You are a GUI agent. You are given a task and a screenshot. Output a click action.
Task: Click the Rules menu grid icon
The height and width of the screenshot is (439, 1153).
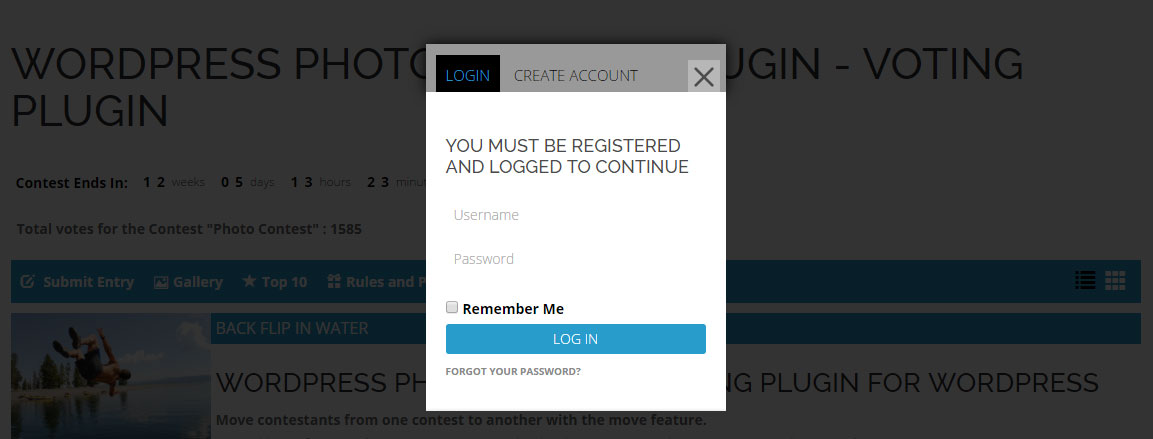pyautogui.click(x=334, y=282)
